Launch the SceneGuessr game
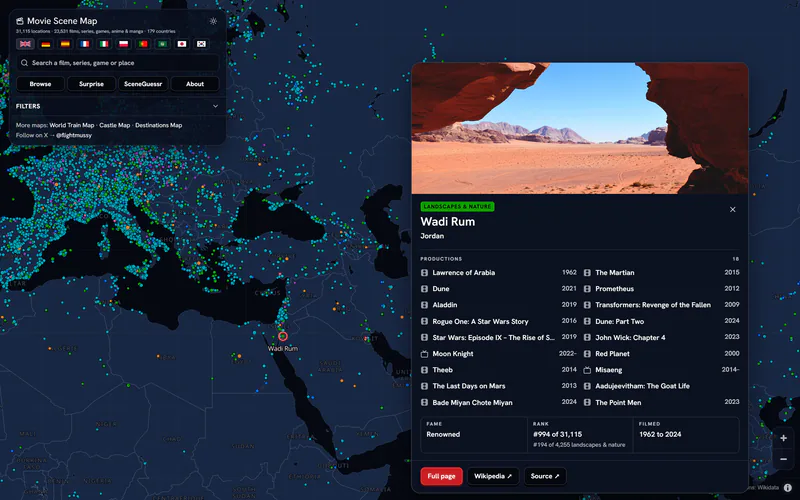This screenshot has height=500, width=800. 143,84
